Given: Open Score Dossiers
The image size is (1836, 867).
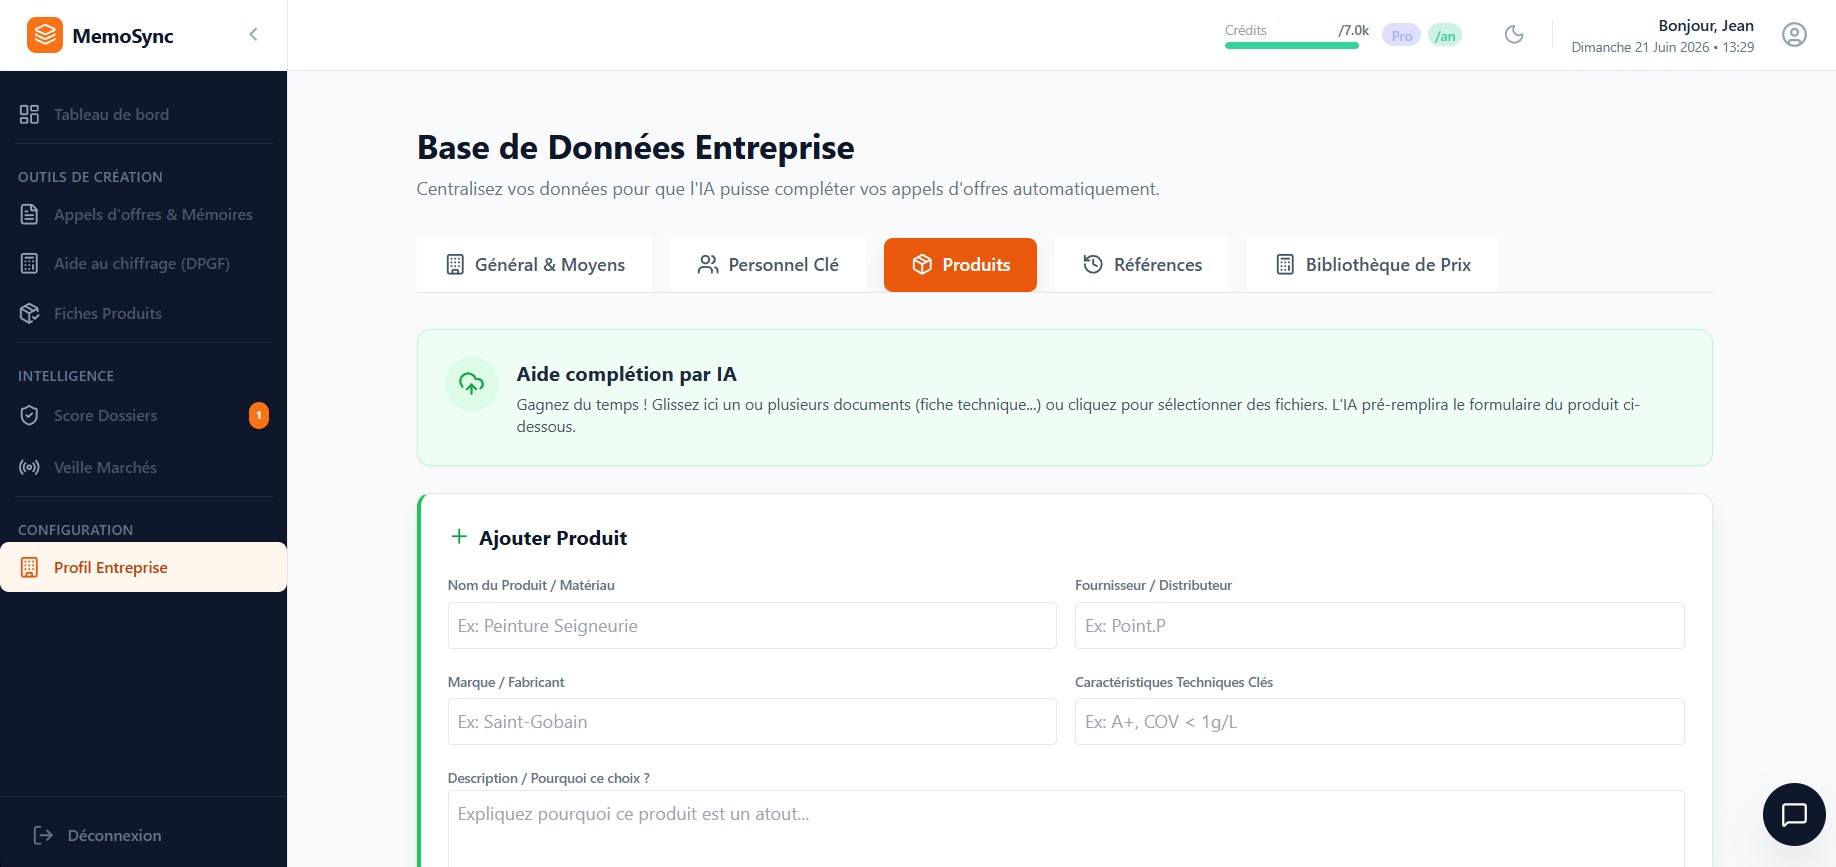Looking at the screenshot, I should point(144,415).
